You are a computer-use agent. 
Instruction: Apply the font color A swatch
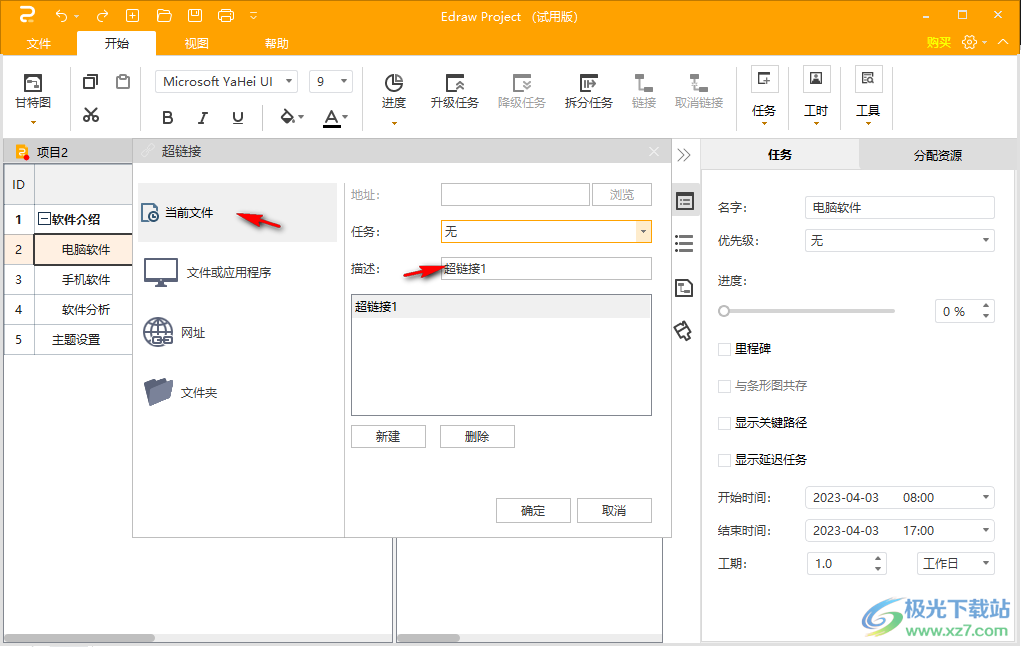coord(331,118)
